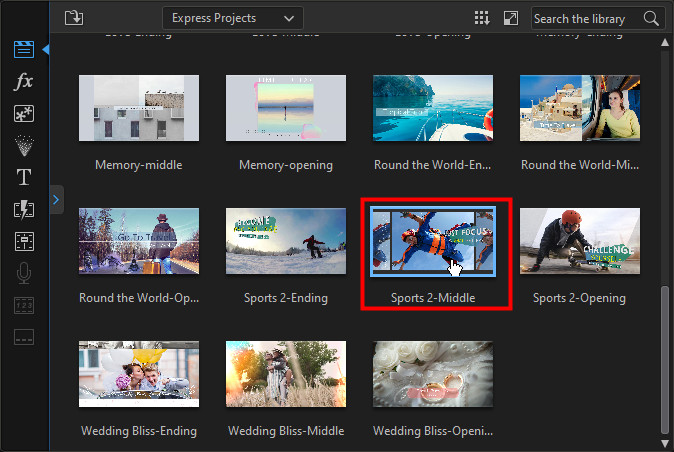The width and height of the screenshot is (674, 452).
Task: Click the Wedding Bliss-Ending label text
Action: [139, 431]
